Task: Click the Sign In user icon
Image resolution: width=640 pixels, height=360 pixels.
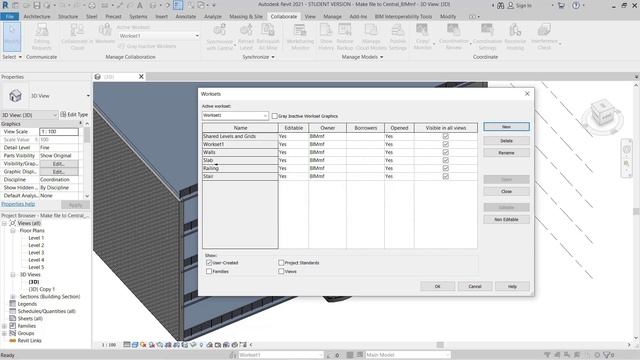Action: pos(510,5)
